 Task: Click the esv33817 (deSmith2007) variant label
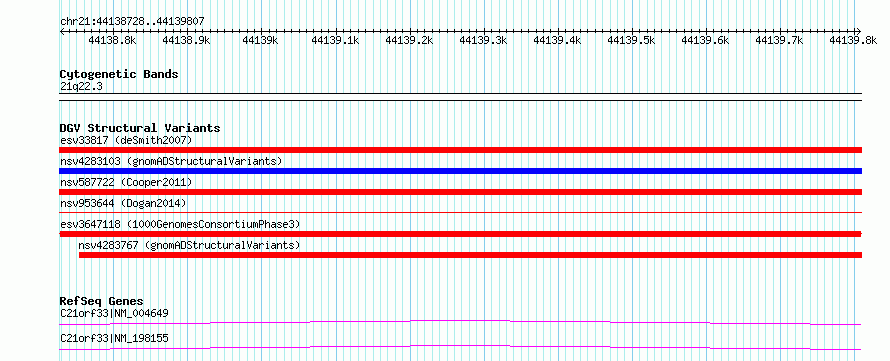[127, 140]
